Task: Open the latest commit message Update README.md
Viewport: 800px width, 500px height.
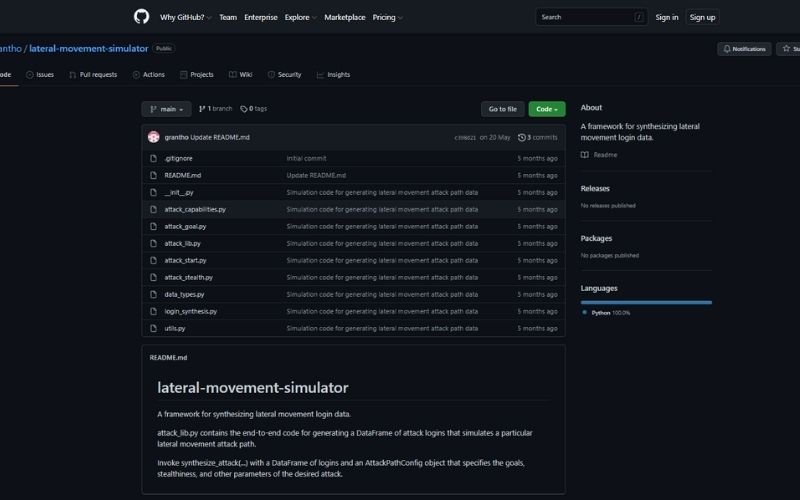Action: (x=220, y=137)
